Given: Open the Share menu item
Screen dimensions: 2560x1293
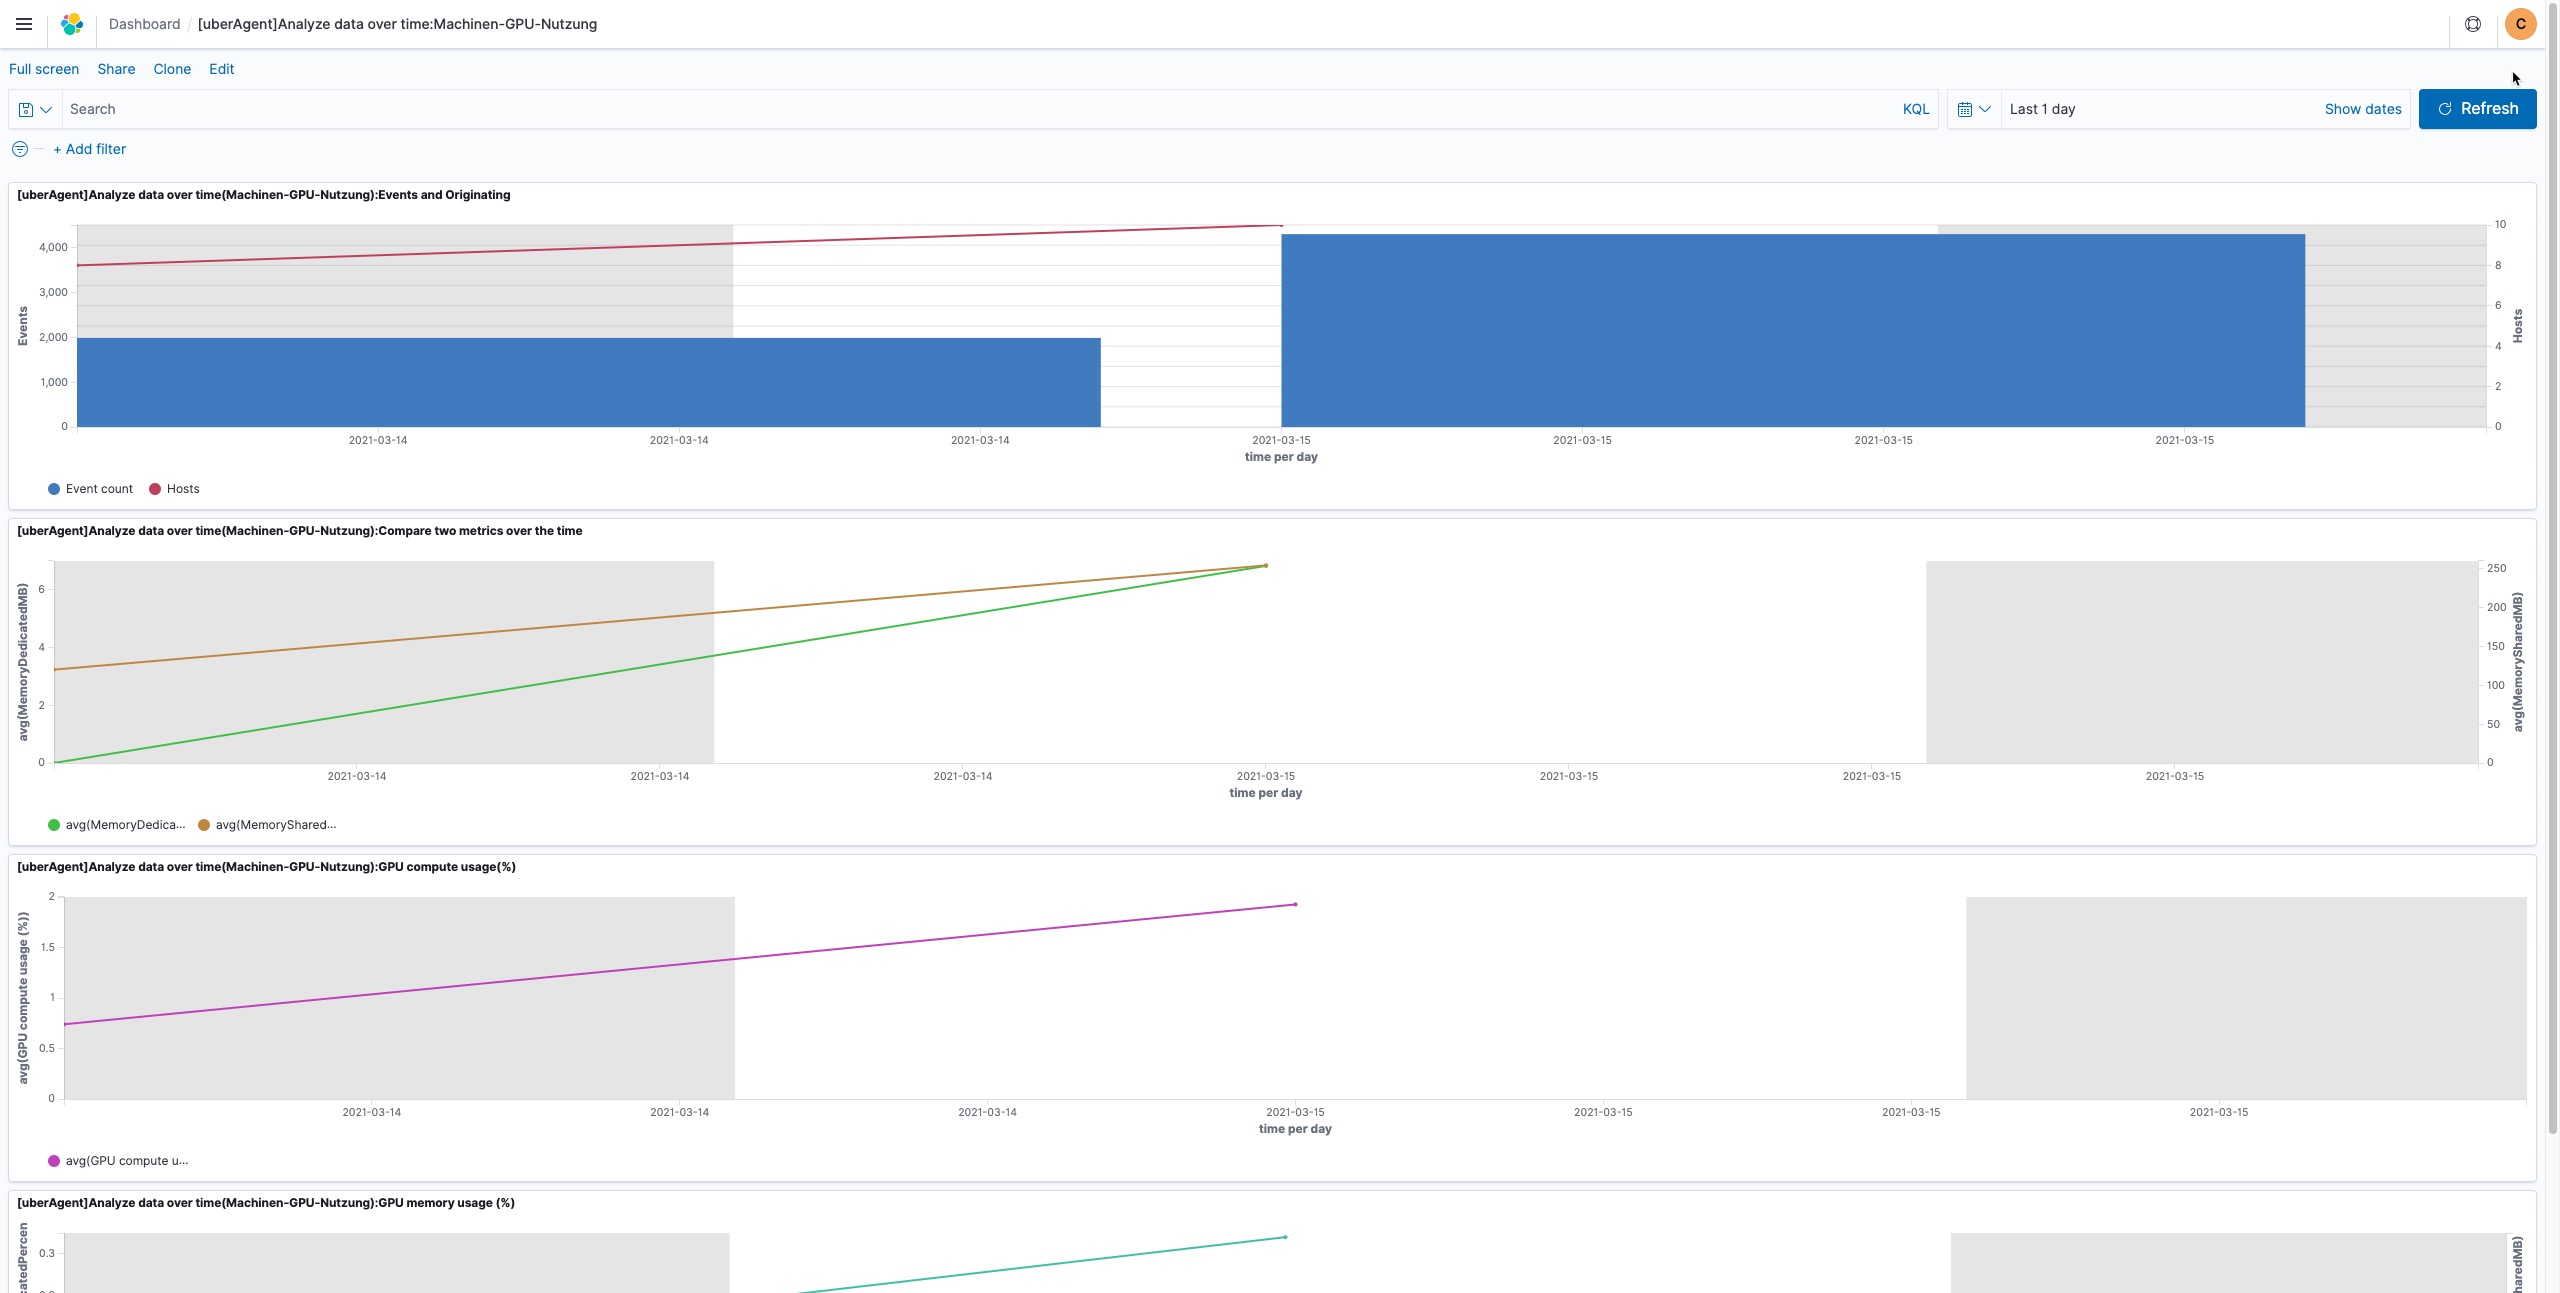Looking at the screenshot, I should pyautogui.click(x=116, y=69).
